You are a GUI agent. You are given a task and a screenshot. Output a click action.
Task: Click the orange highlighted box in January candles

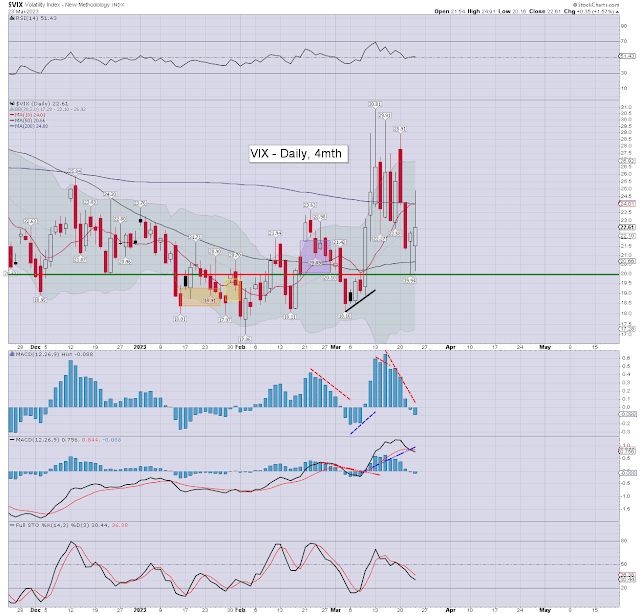[200, 297]
